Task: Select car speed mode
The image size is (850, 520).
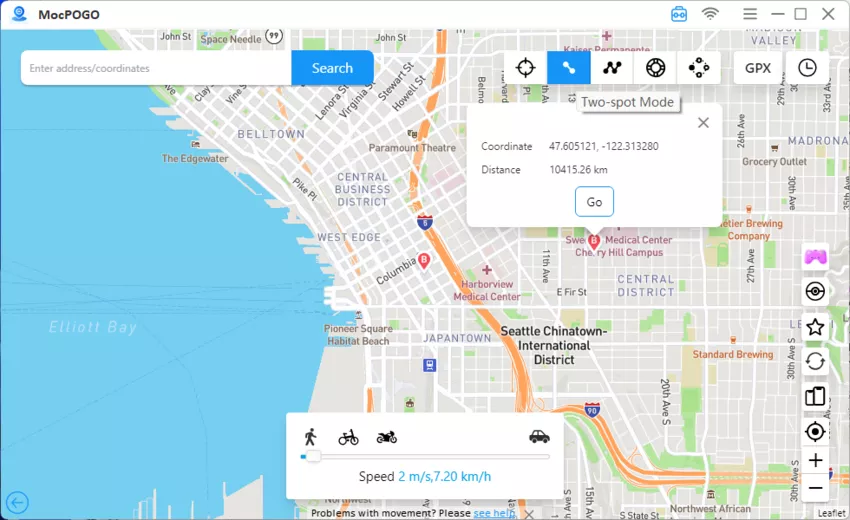Action: [x=539, y=436]
